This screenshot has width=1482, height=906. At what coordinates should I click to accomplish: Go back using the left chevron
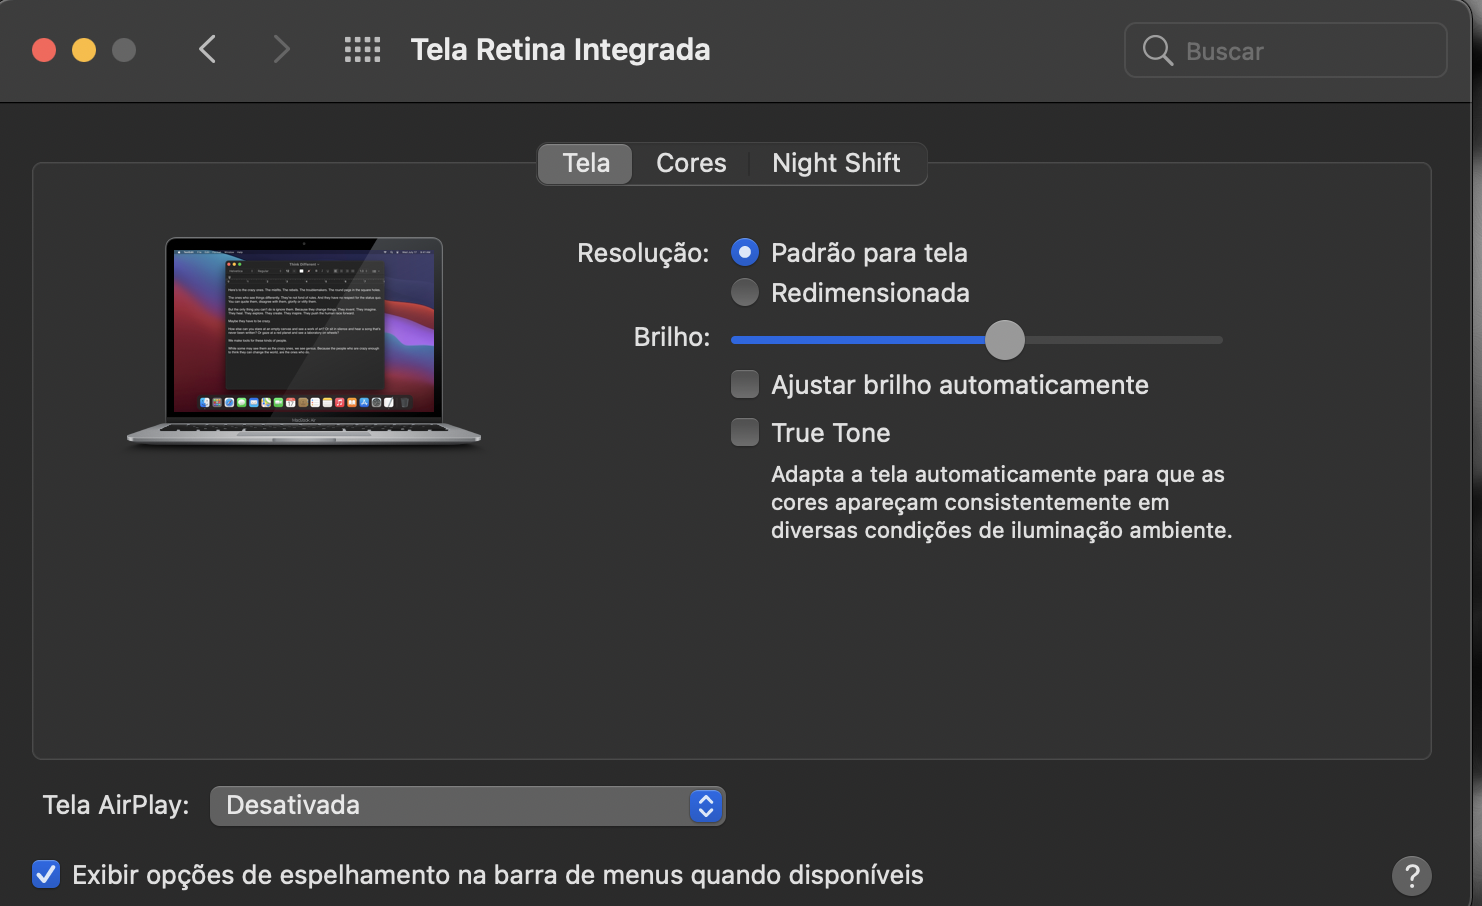pos(207,49)
